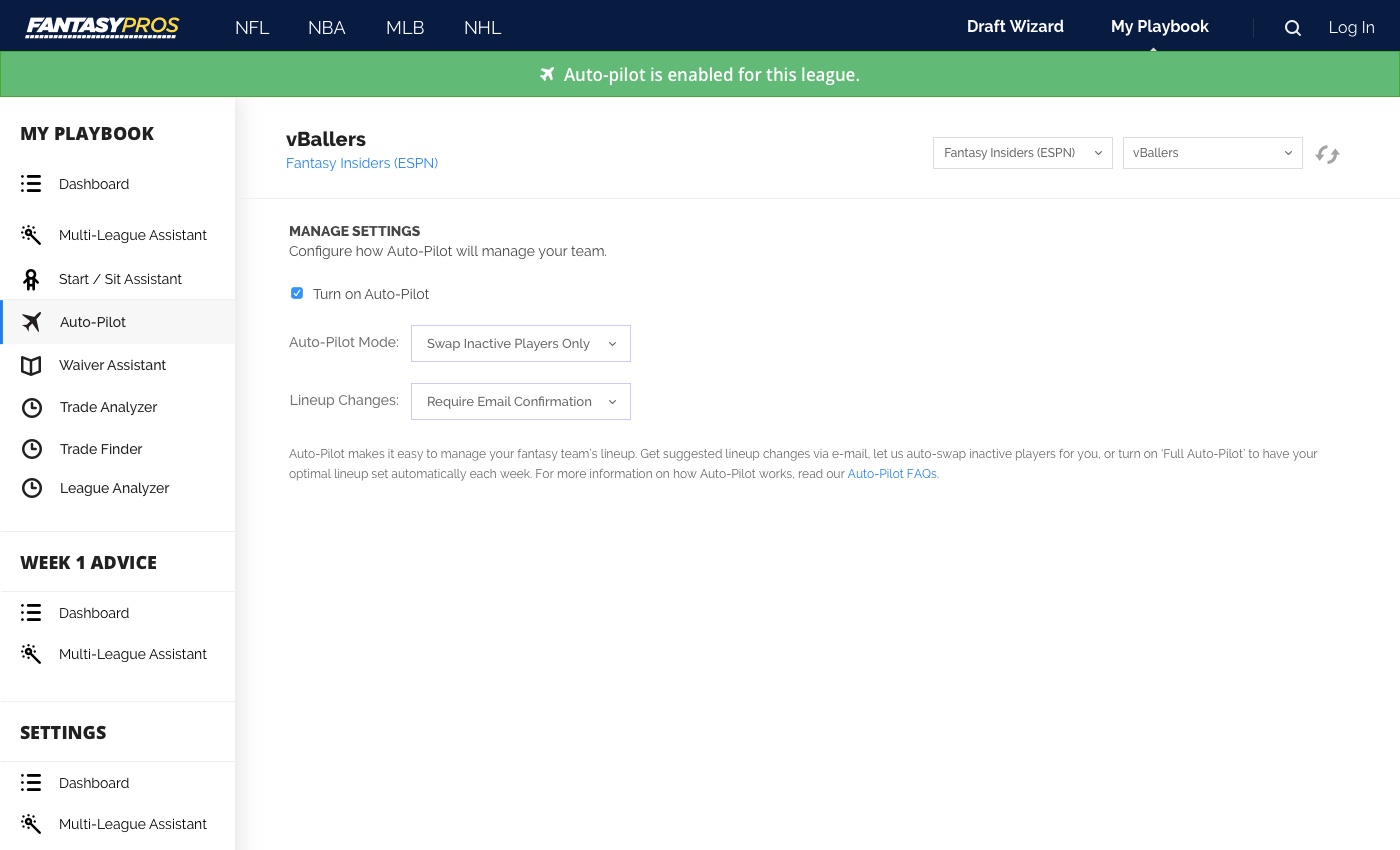Click the Start / Sit Assistant icon
The image size is (1400, 850).
(31, 279)
